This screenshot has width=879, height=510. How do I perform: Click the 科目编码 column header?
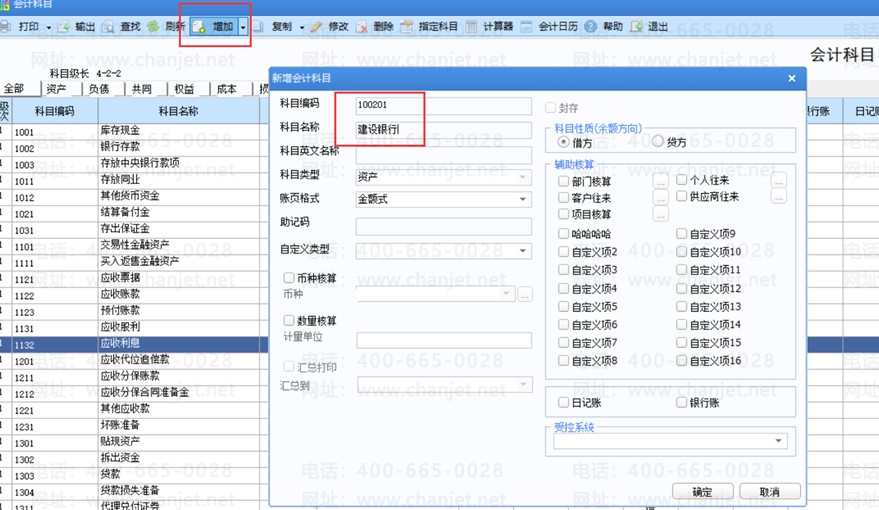54,111
